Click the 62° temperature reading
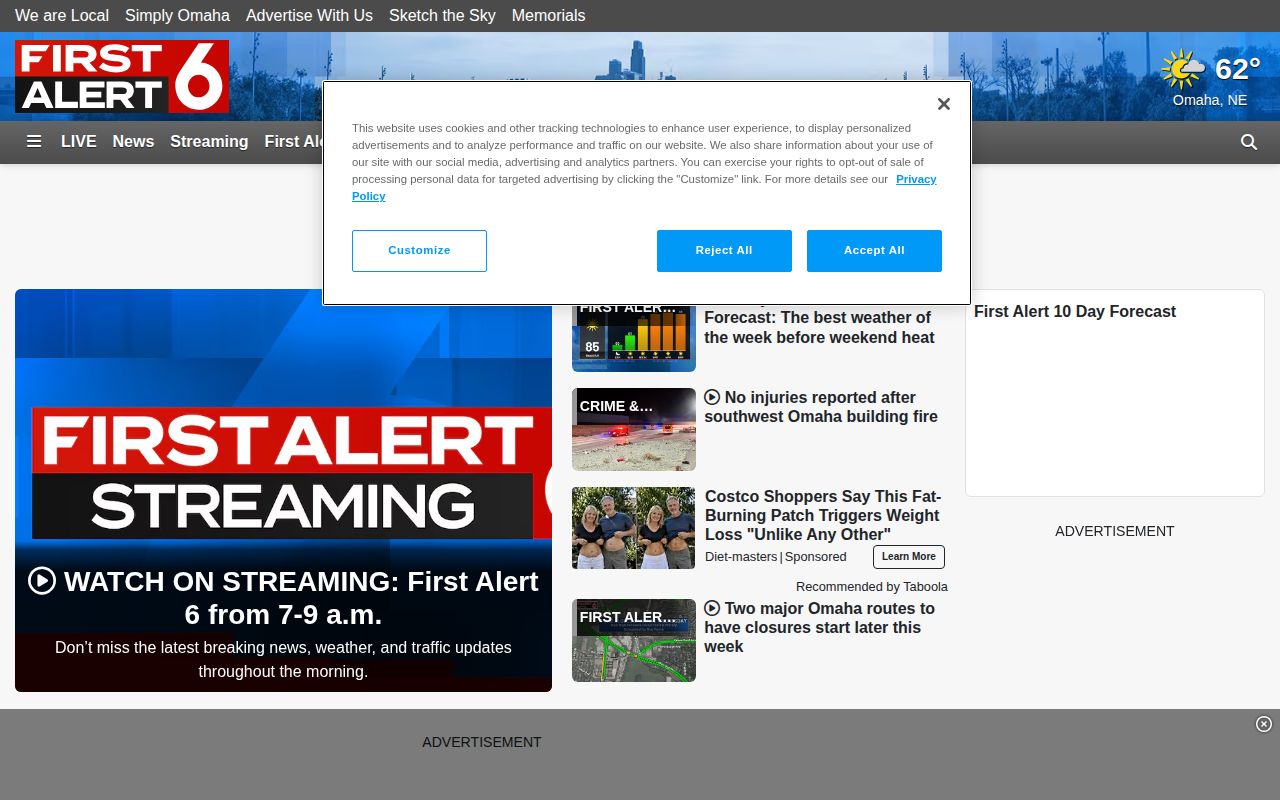Image resolution: width=1280 pixels, height=800 pixels. point(1238,69)
